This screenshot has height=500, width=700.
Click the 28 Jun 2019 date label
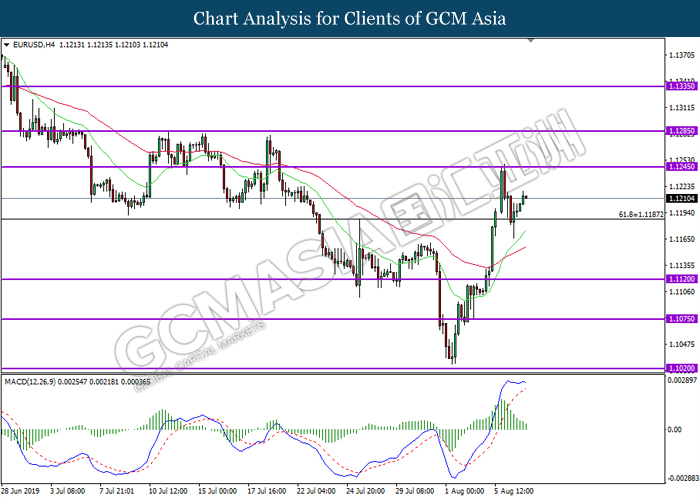pos(21,491)
